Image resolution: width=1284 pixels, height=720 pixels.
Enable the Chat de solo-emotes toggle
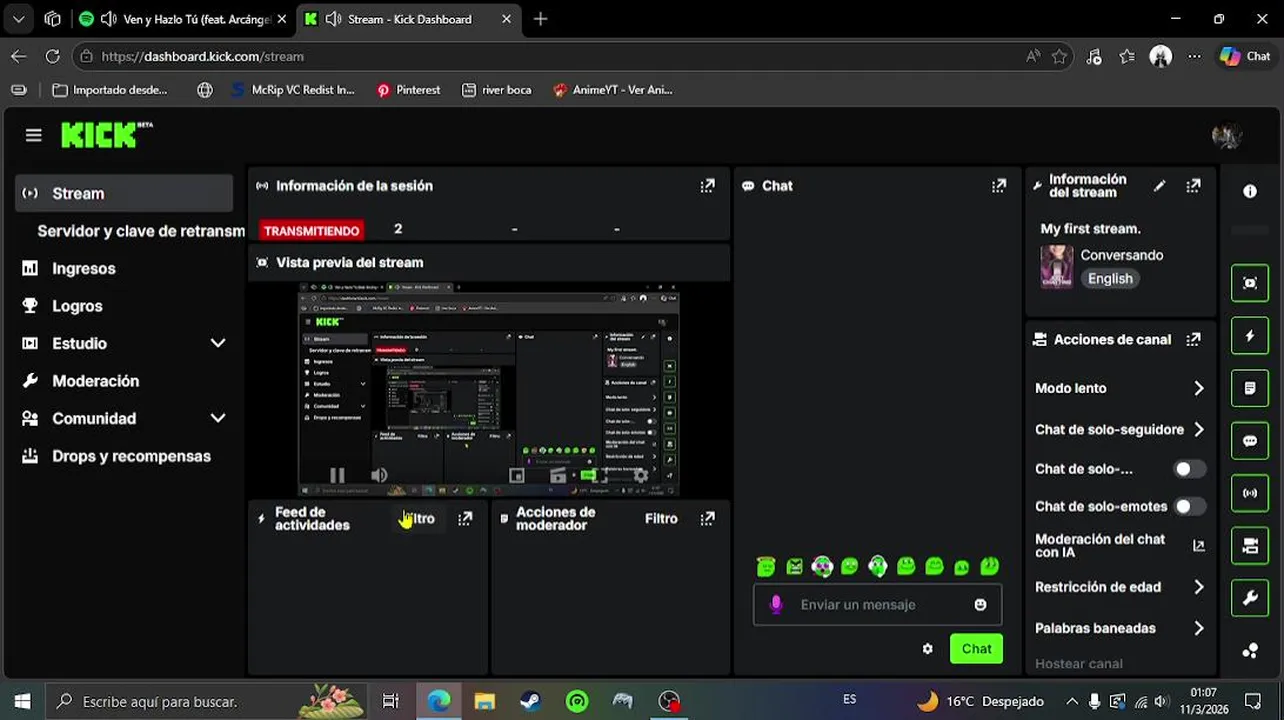(x=1189, y=507)
